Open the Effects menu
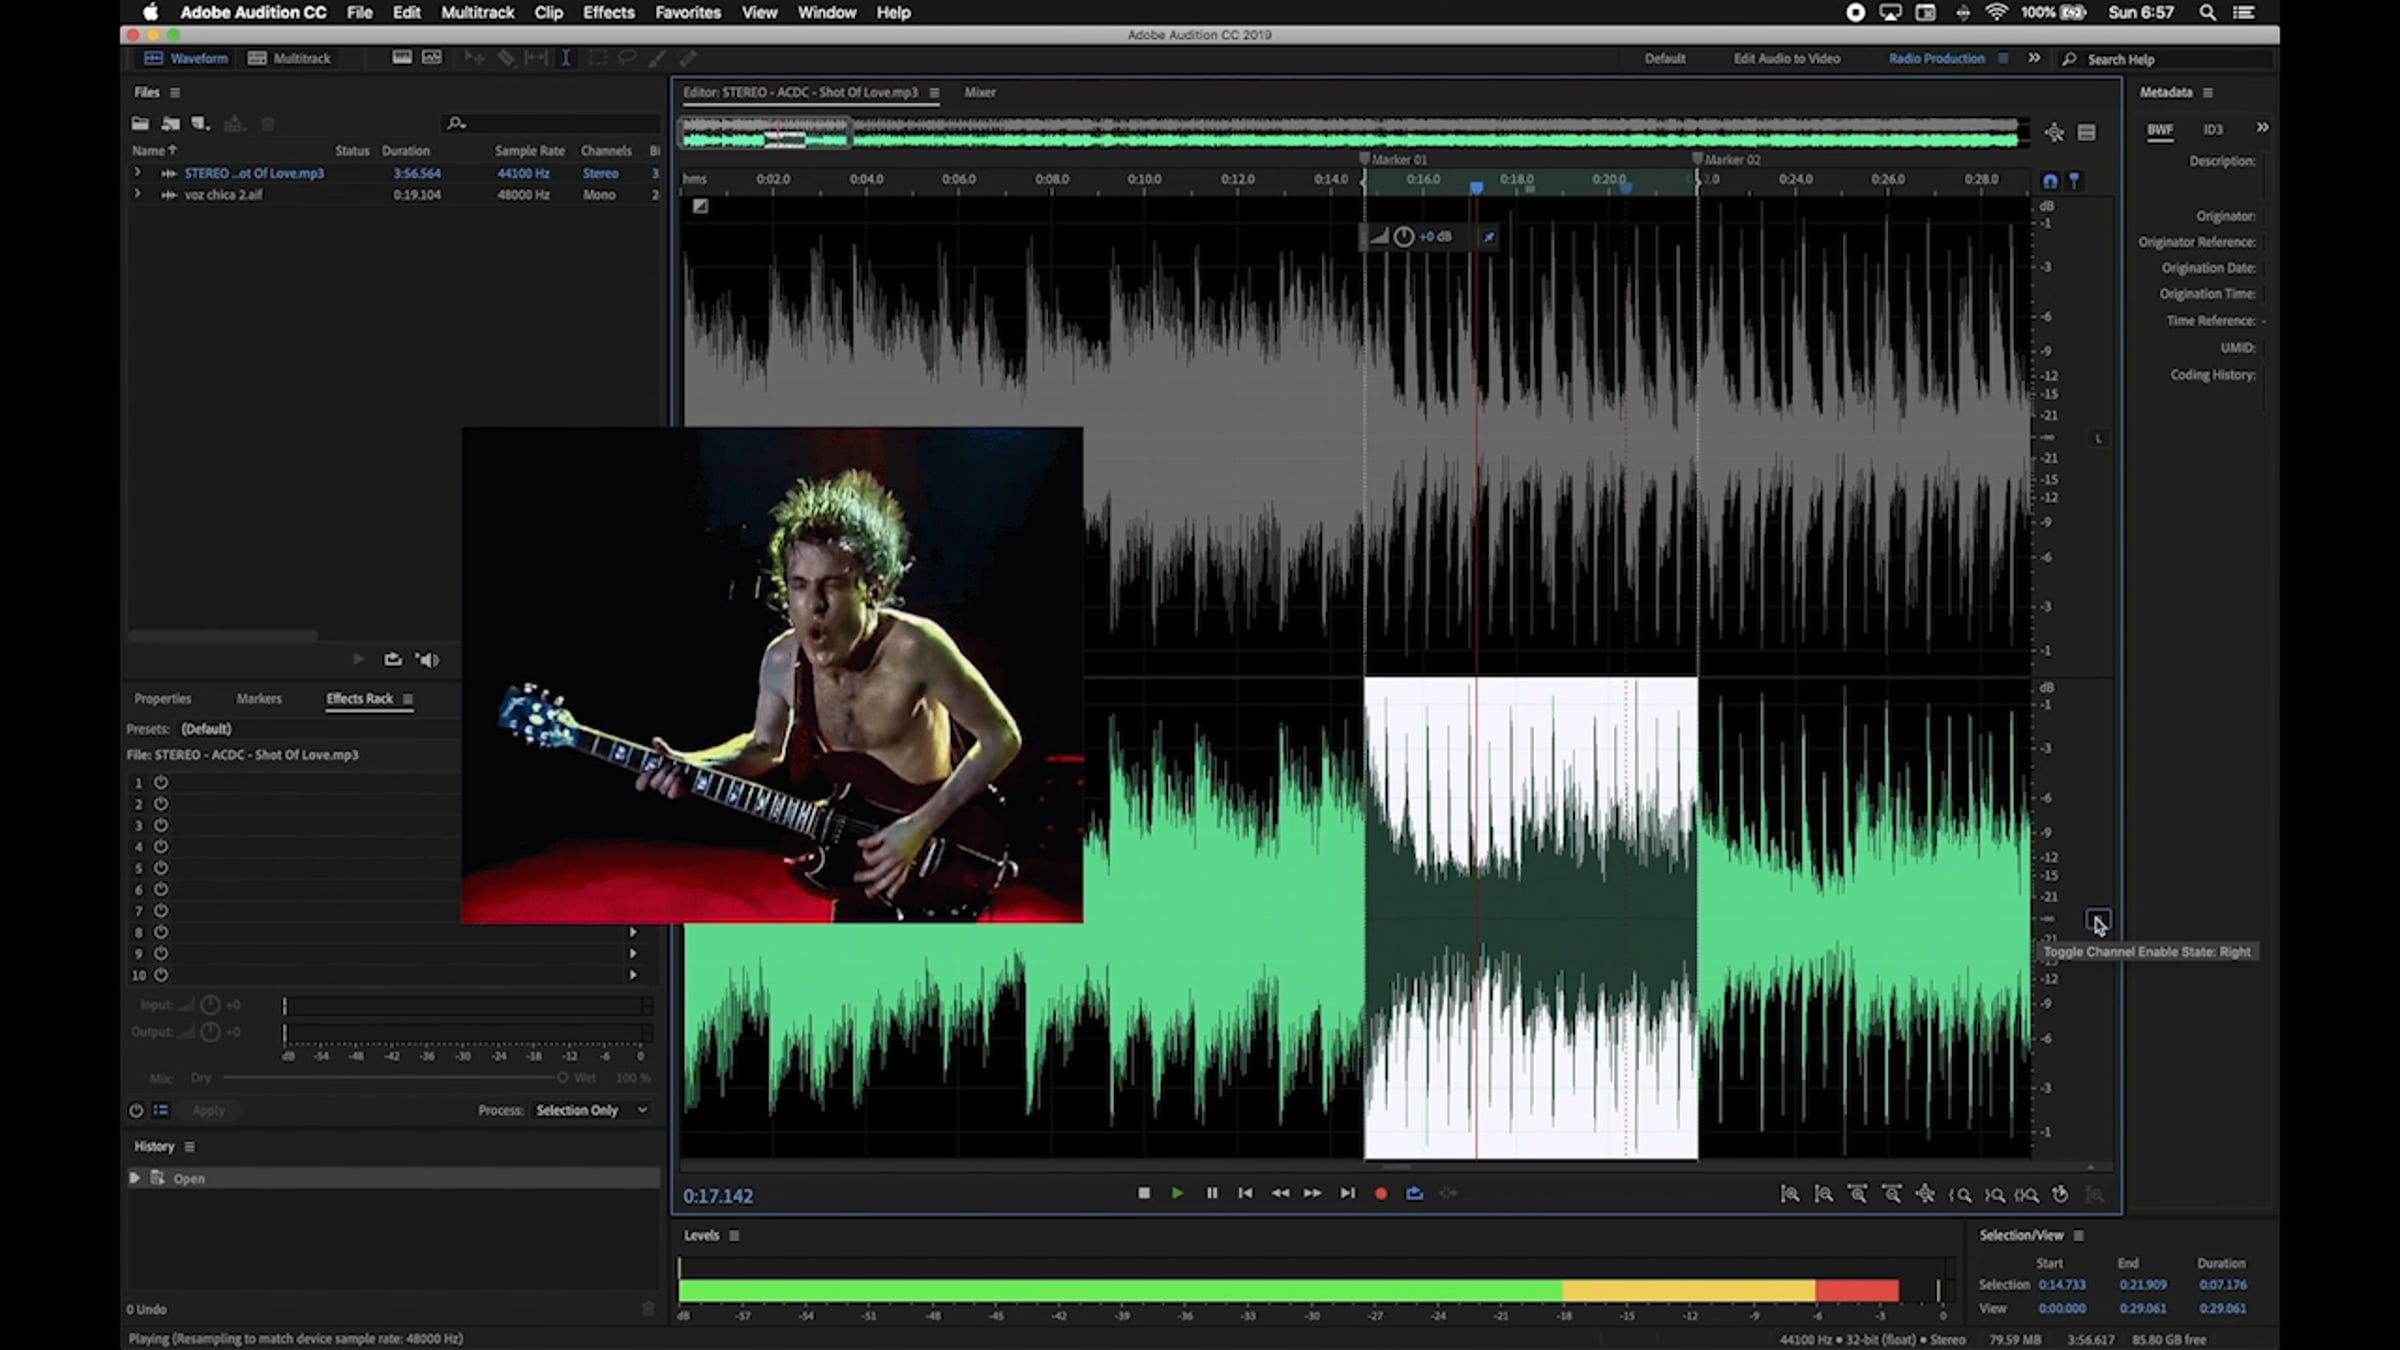 (608, 13)
